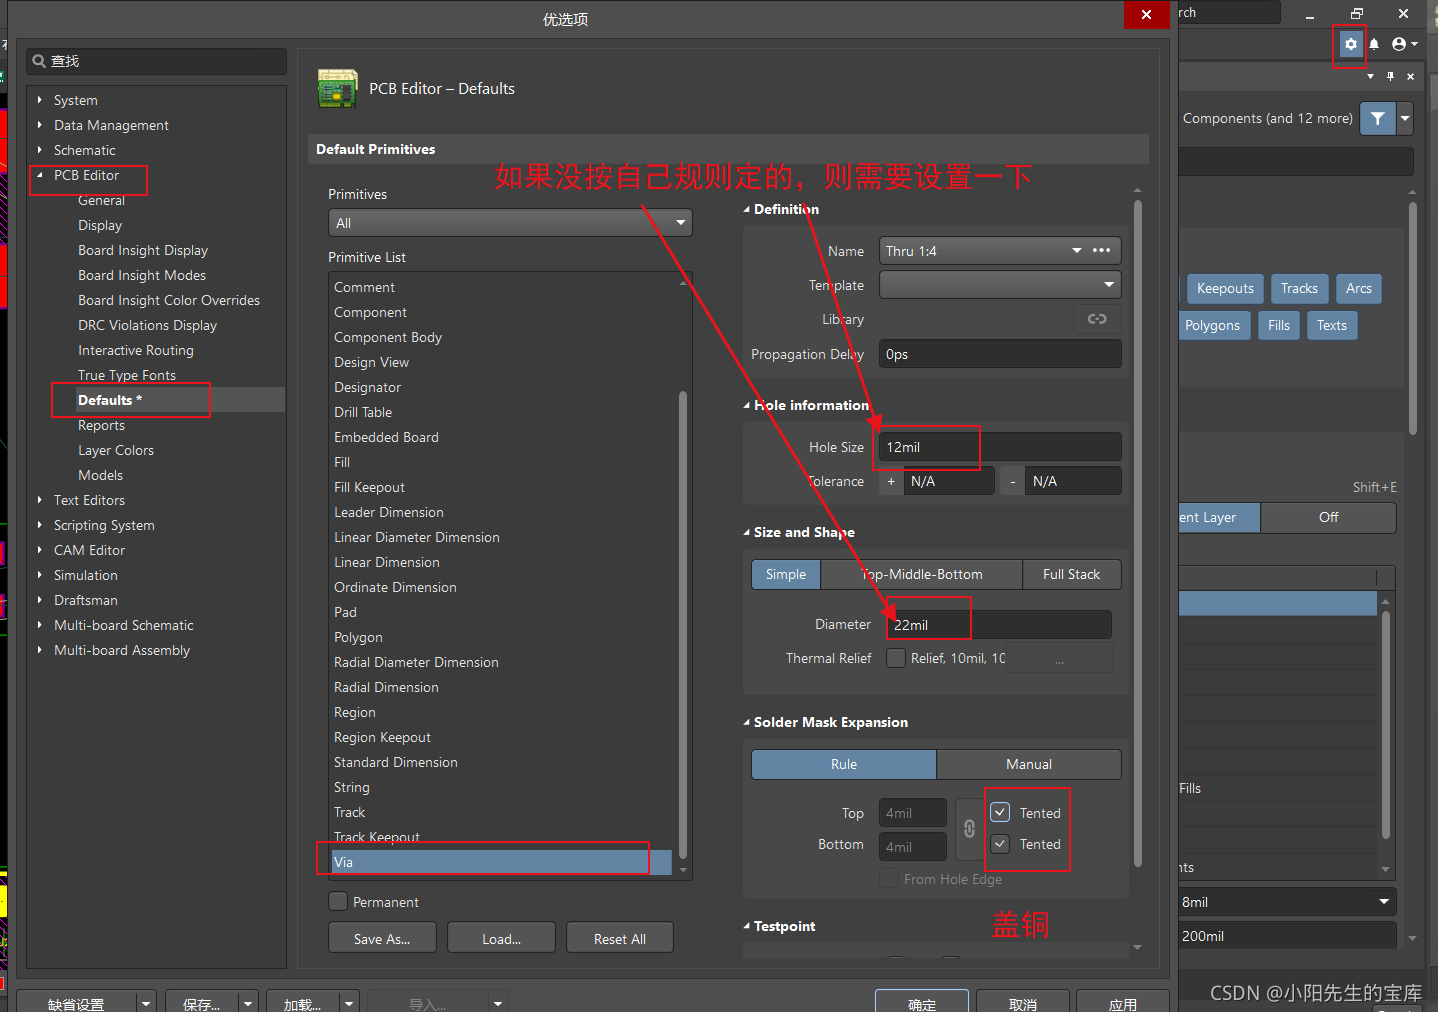Open the via Name dropdown
This screenshot has width=1438, height=1012.
(x=1077, y=250)
